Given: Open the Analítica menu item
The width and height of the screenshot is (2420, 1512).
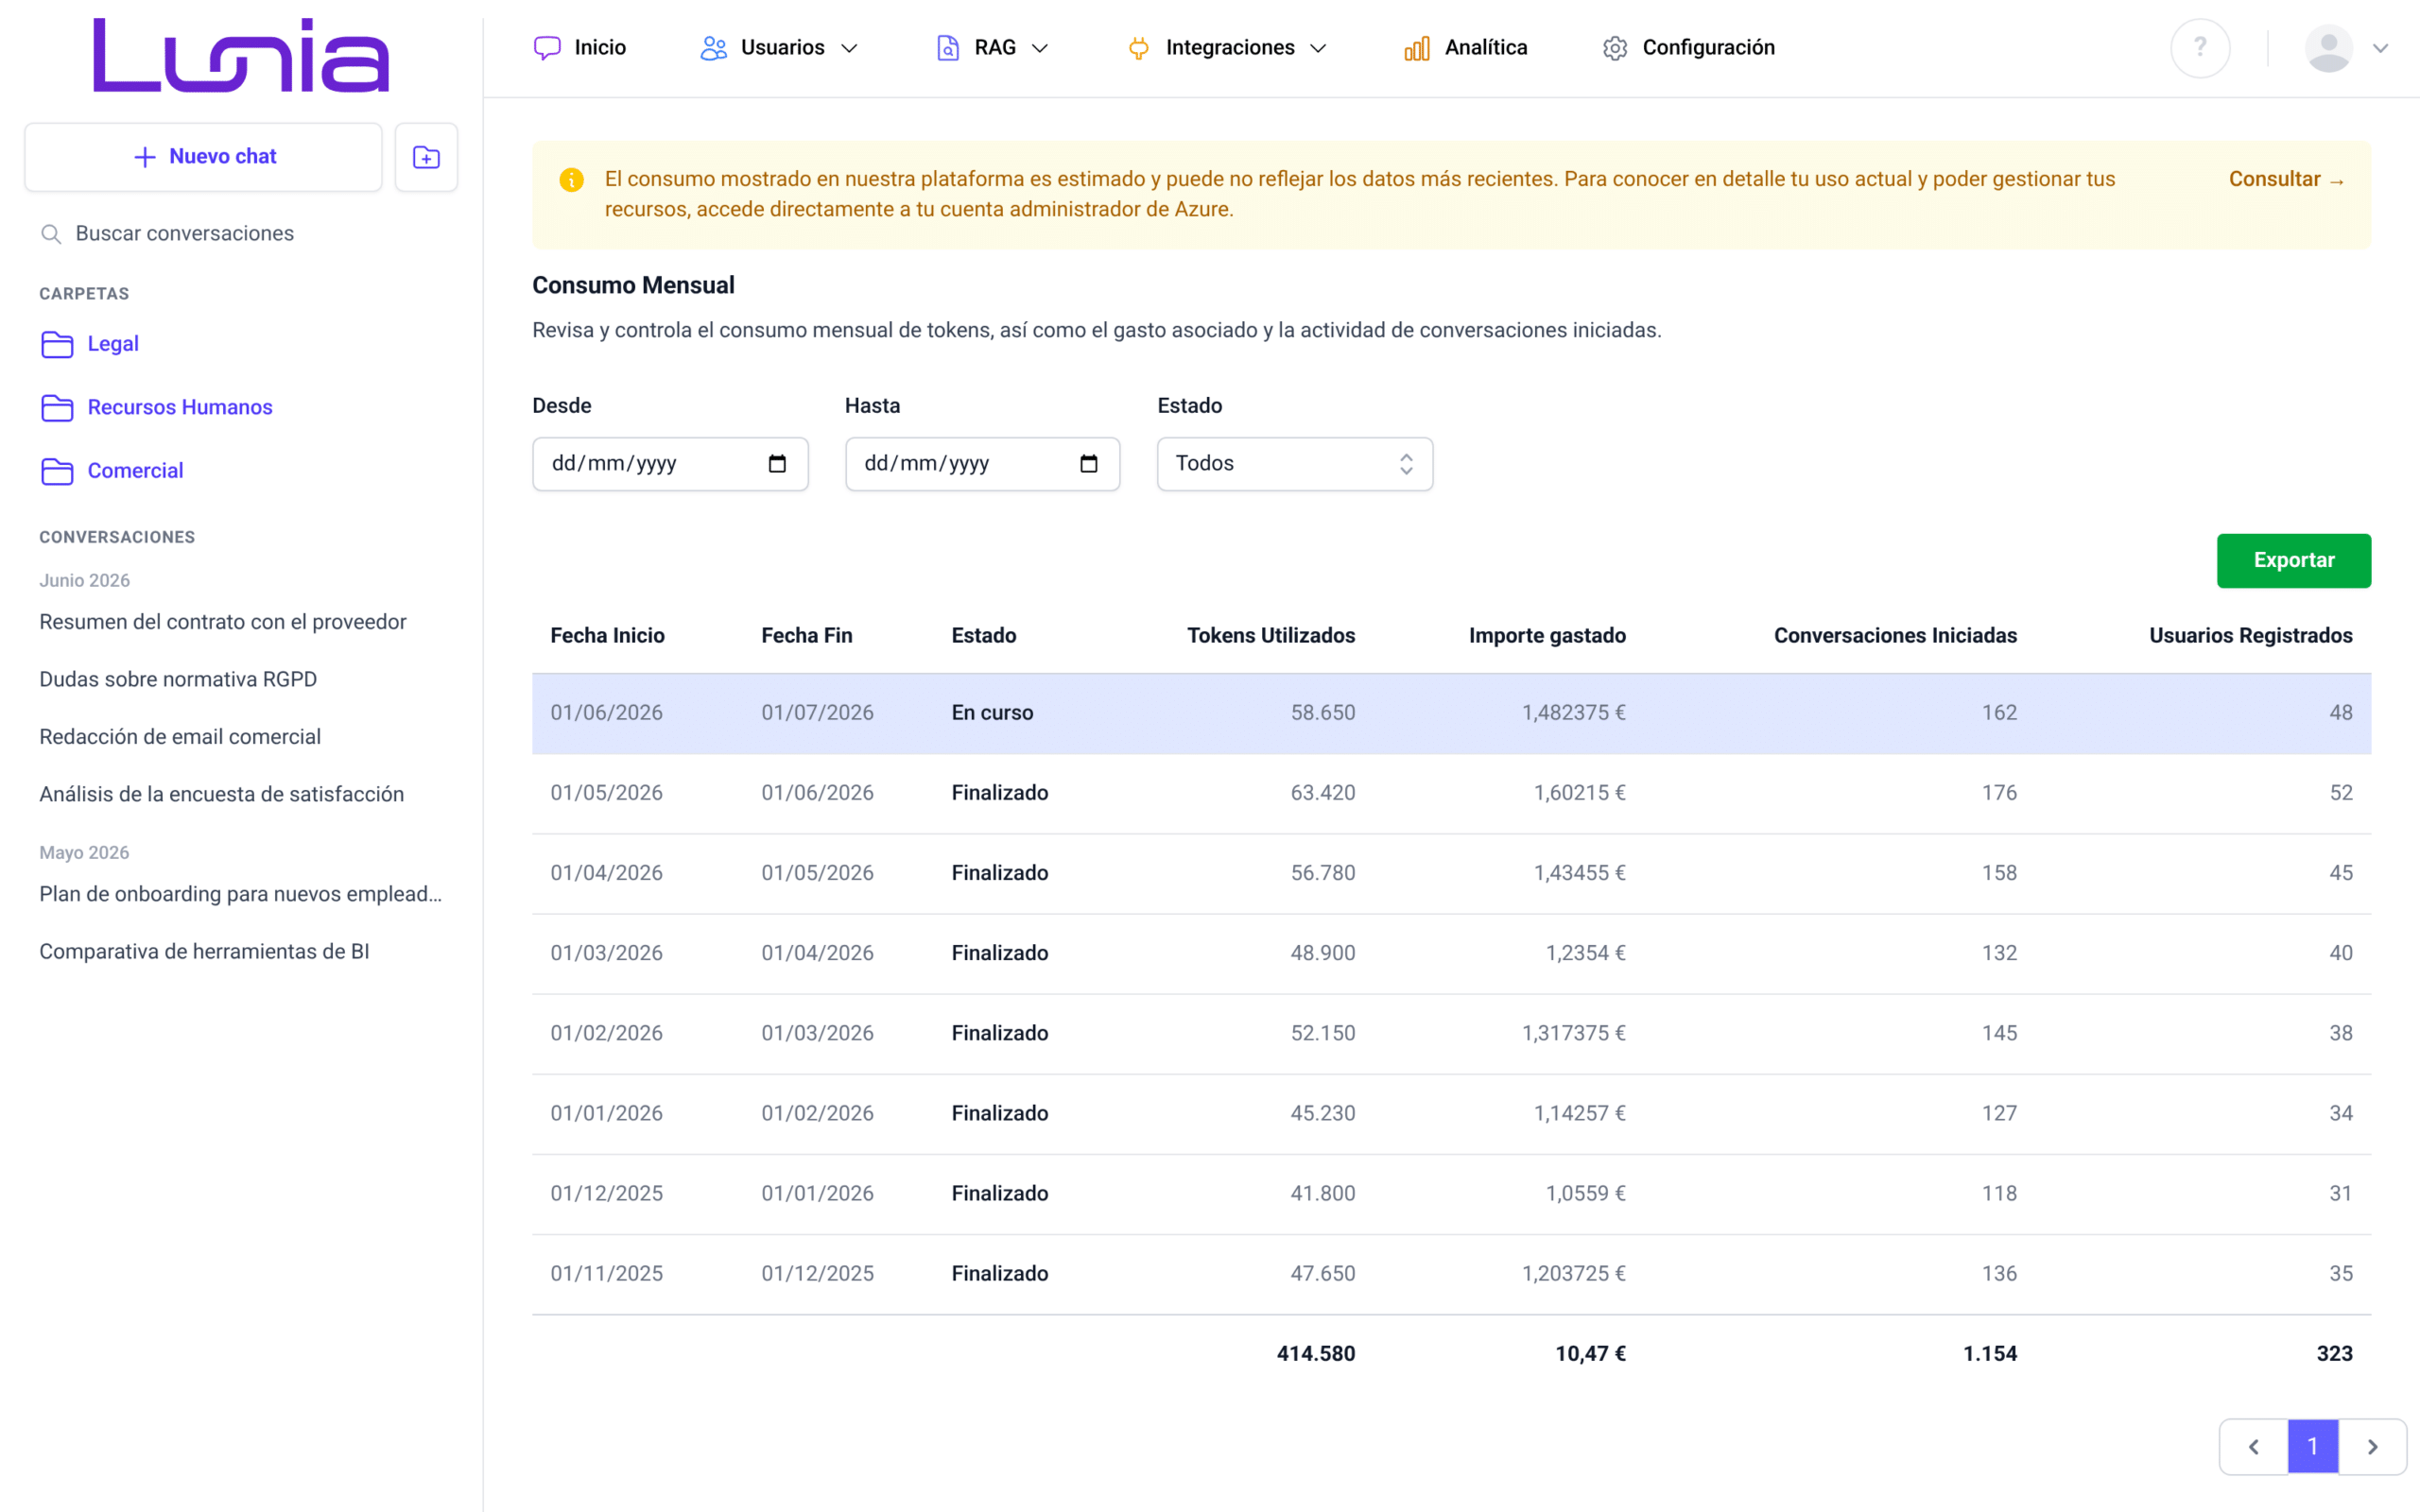Looking at the screenshot, I should (1465, 48).
